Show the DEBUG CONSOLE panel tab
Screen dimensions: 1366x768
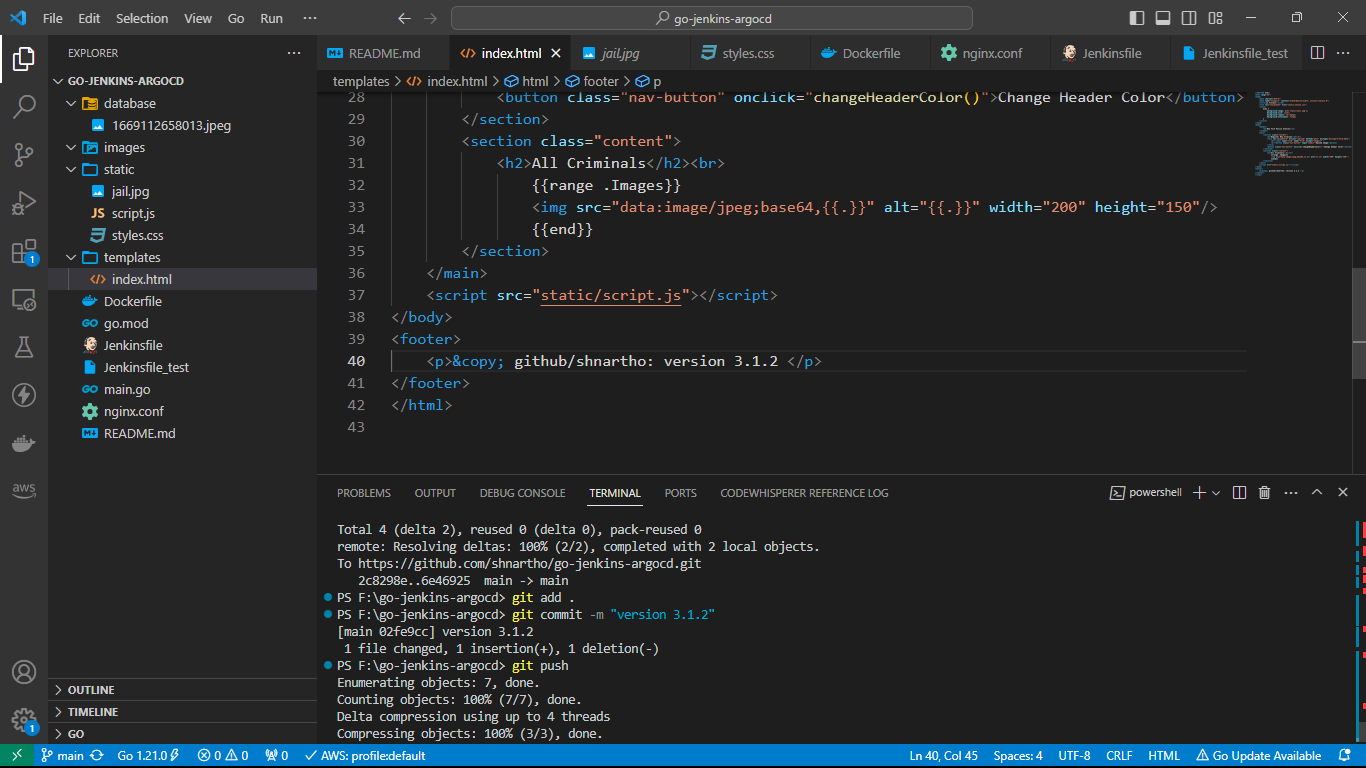coord(522,493)
